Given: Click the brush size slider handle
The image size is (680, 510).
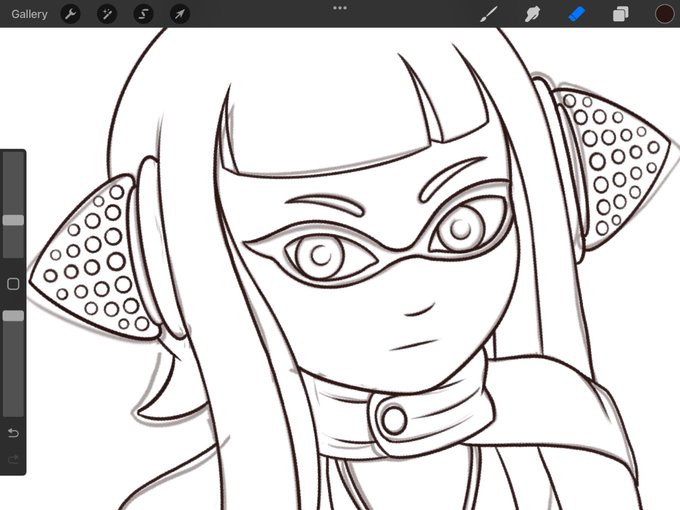Looking at the screenshot, I should (13, 220).
